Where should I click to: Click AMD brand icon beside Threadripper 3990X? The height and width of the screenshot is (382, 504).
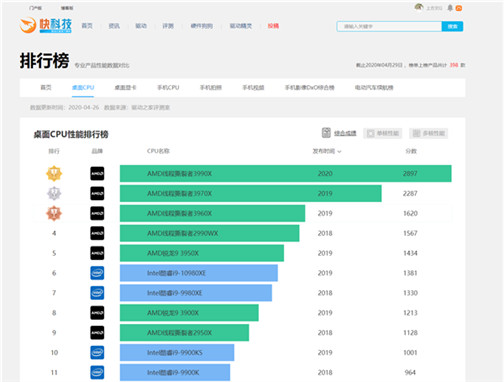coord(97,173)
